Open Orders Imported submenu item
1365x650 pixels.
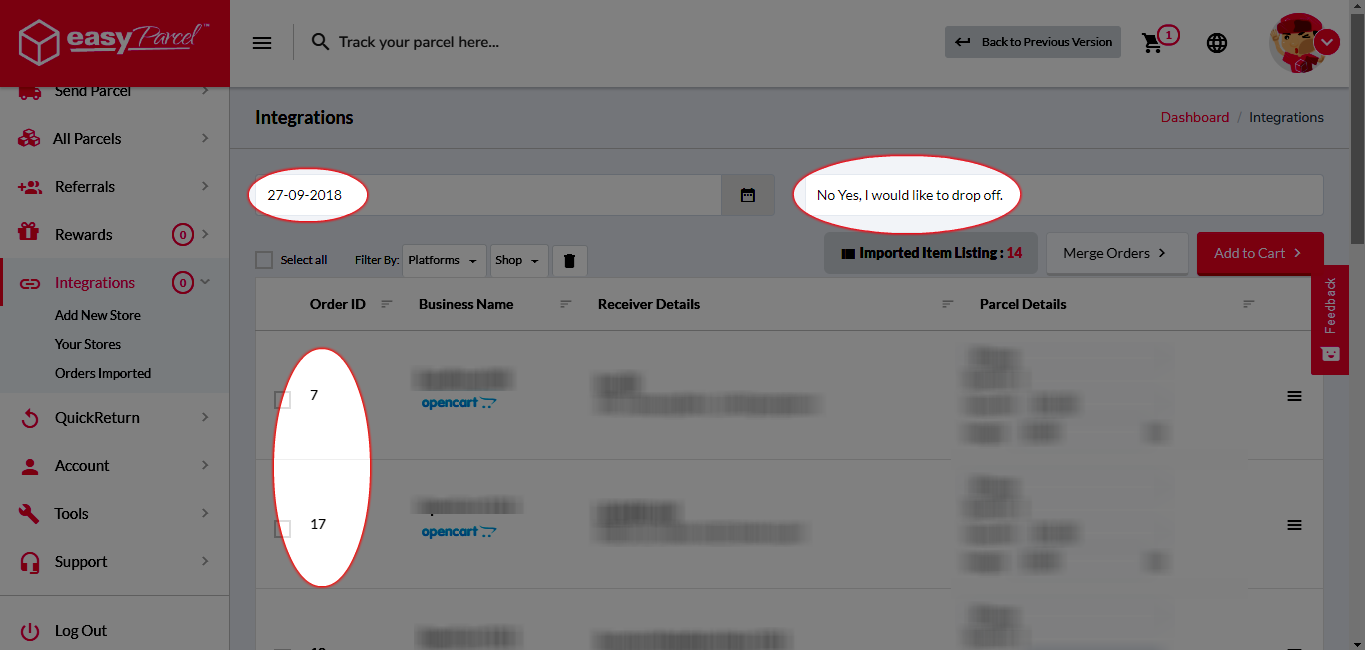point(103,373)
